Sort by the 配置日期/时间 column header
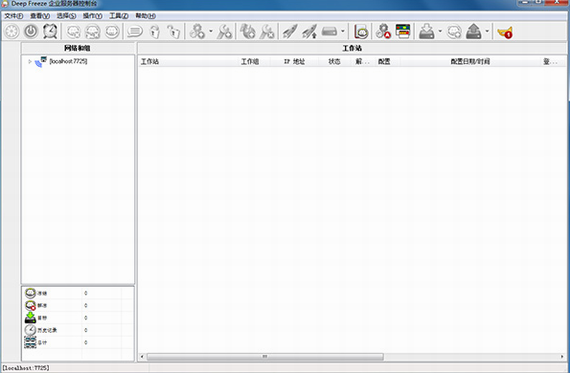570x373 pixels. [x=470, y=61]
